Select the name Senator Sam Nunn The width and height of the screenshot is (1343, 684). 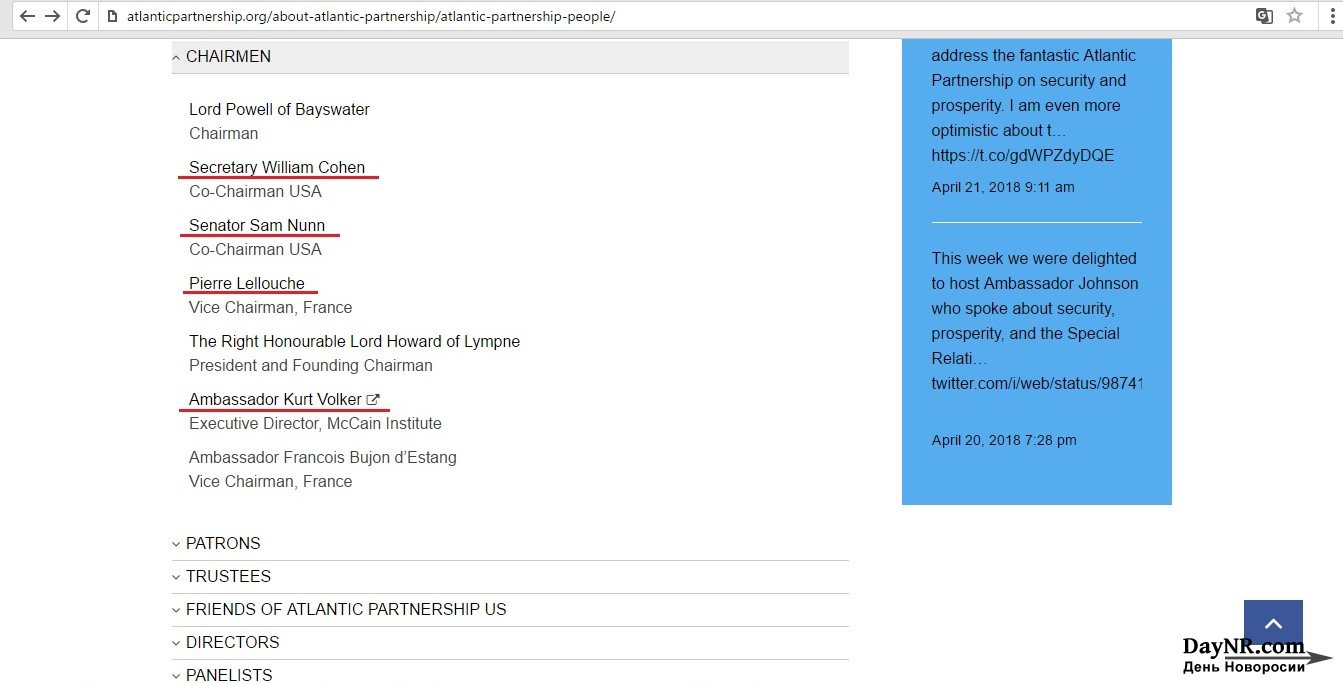click(257, 225)
